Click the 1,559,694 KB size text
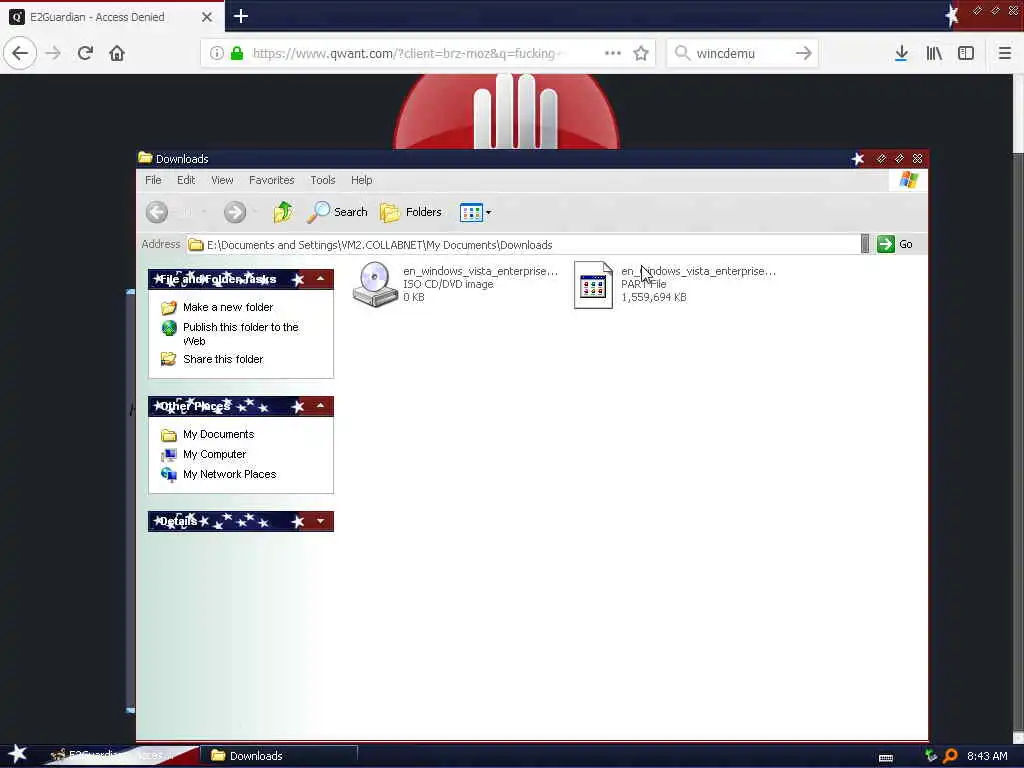 (x=654, y=297)
